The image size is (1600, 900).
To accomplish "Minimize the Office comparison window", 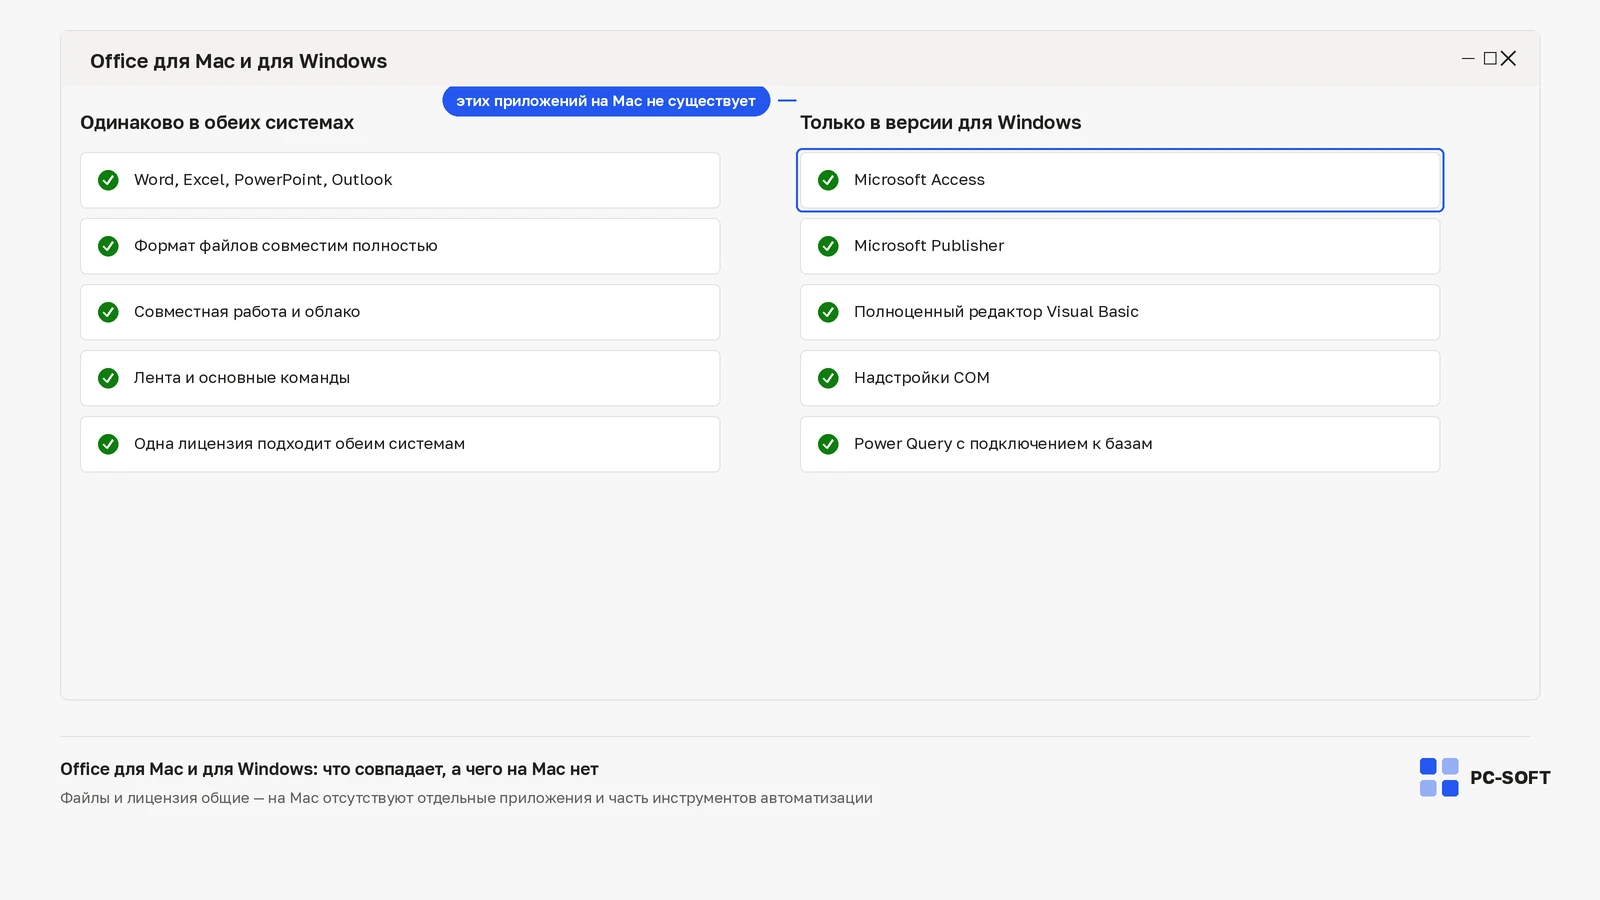I will [1468, 59].
